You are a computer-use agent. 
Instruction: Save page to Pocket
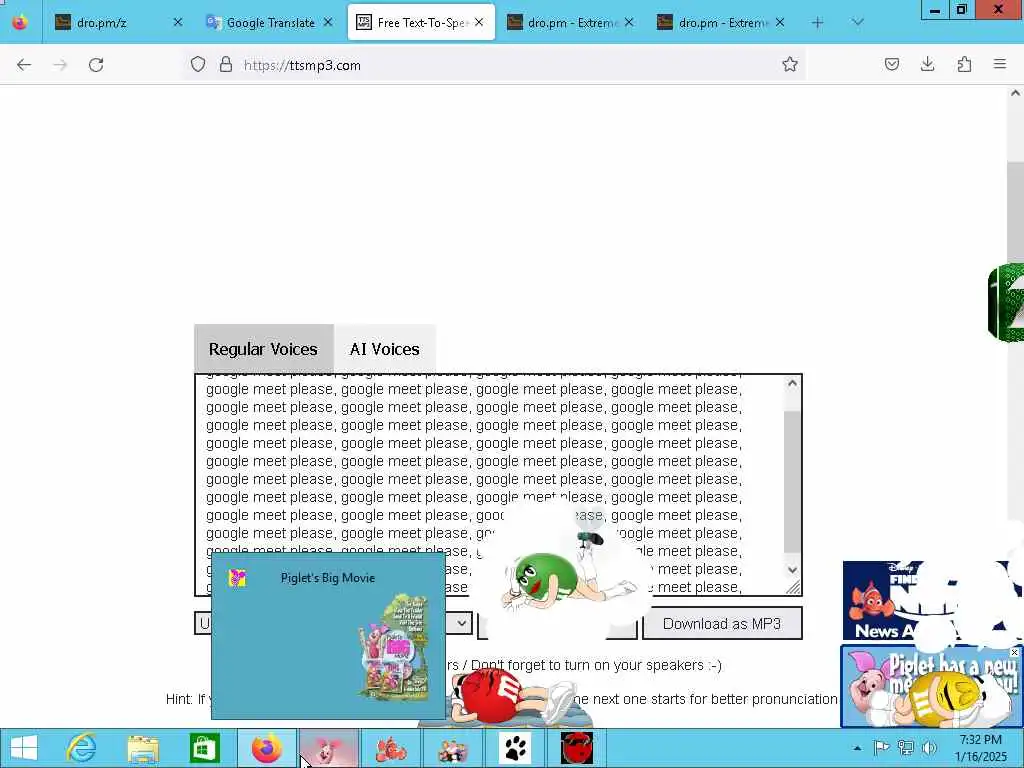coord(891,65)
